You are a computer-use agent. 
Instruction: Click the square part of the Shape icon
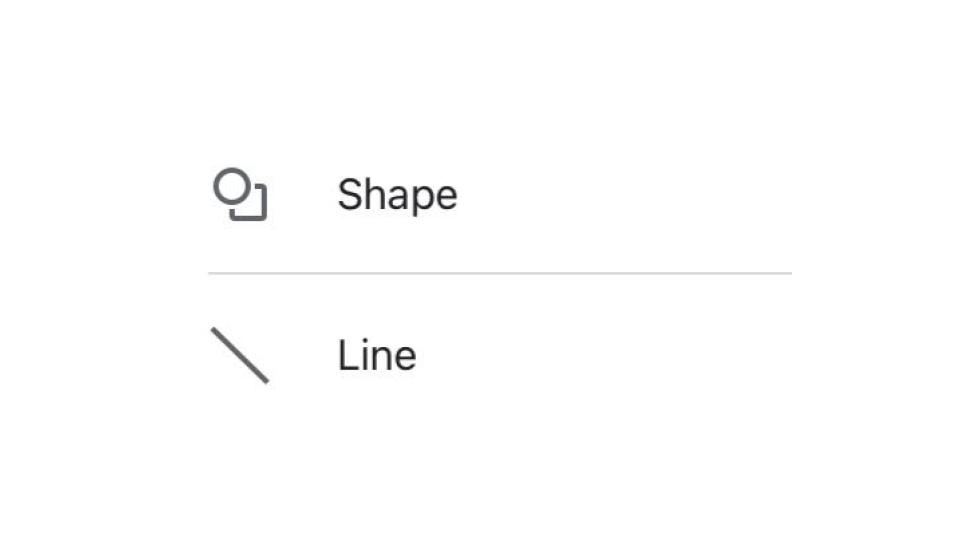(252, 205)
